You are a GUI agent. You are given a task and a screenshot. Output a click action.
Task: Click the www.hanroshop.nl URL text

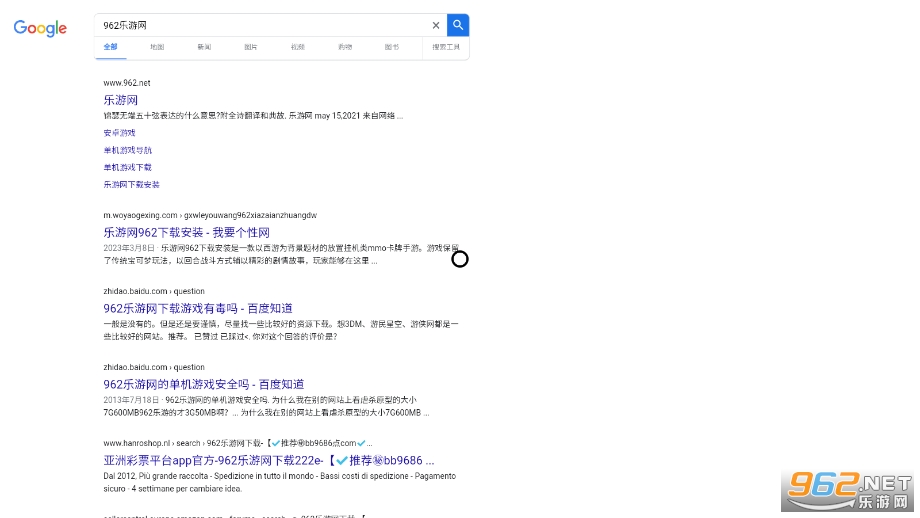pos(238,443)
